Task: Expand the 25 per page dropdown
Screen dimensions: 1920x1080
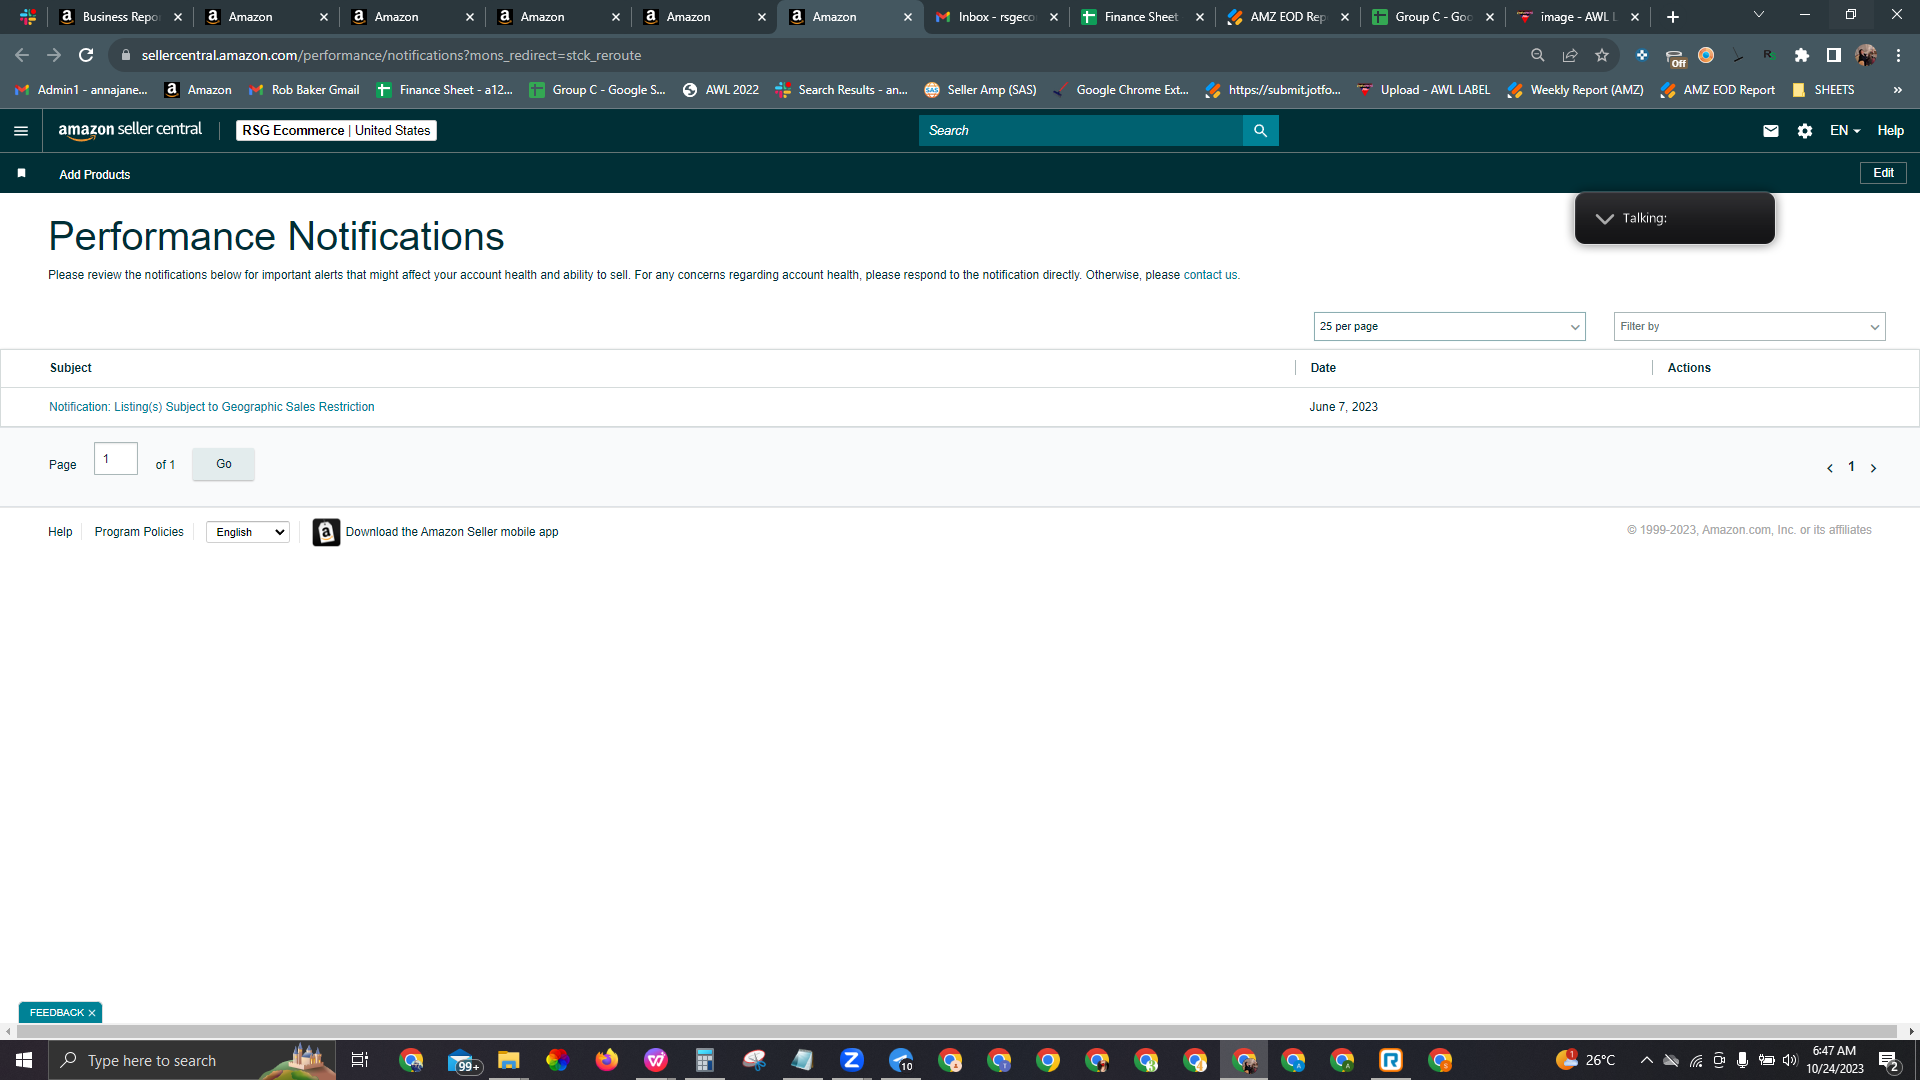Action: (x=1449, y=327)
